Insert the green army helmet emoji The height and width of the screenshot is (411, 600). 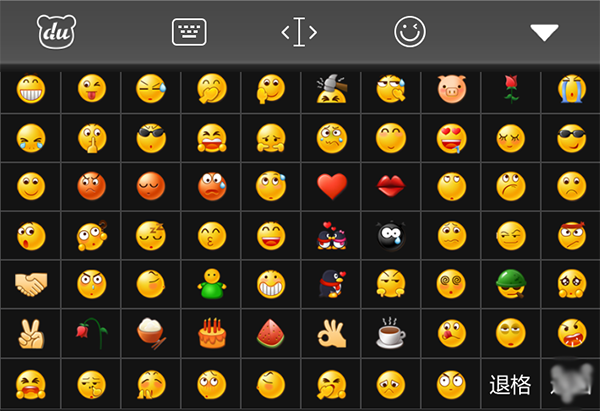[511, 284]
